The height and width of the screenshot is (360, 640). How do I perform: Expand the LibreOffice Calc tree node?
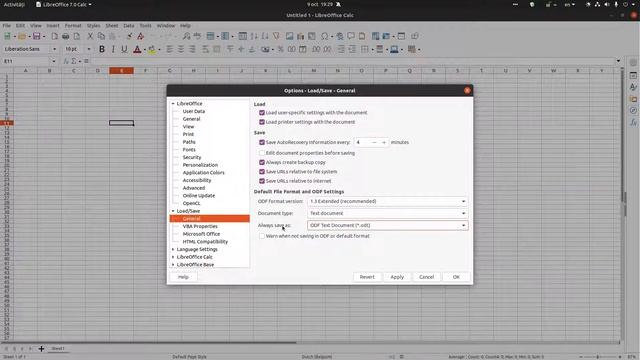pos(173,257)
